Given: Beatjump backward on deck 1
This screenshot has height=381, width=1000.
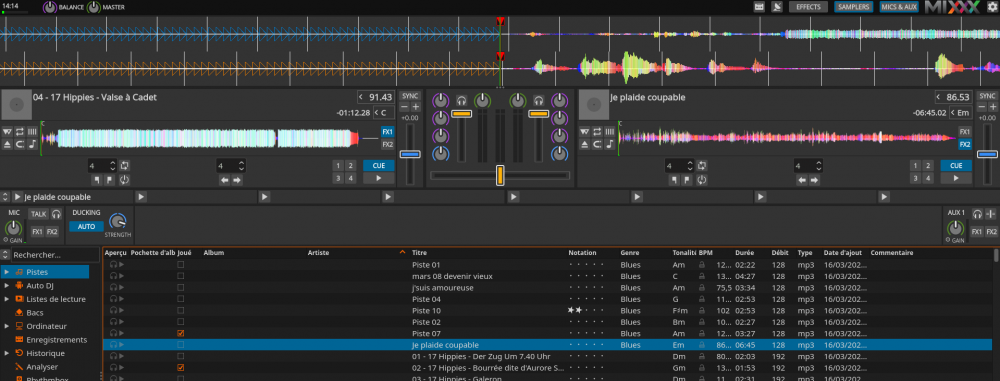Looking at the screenshot, I should [x=225, y=180].
